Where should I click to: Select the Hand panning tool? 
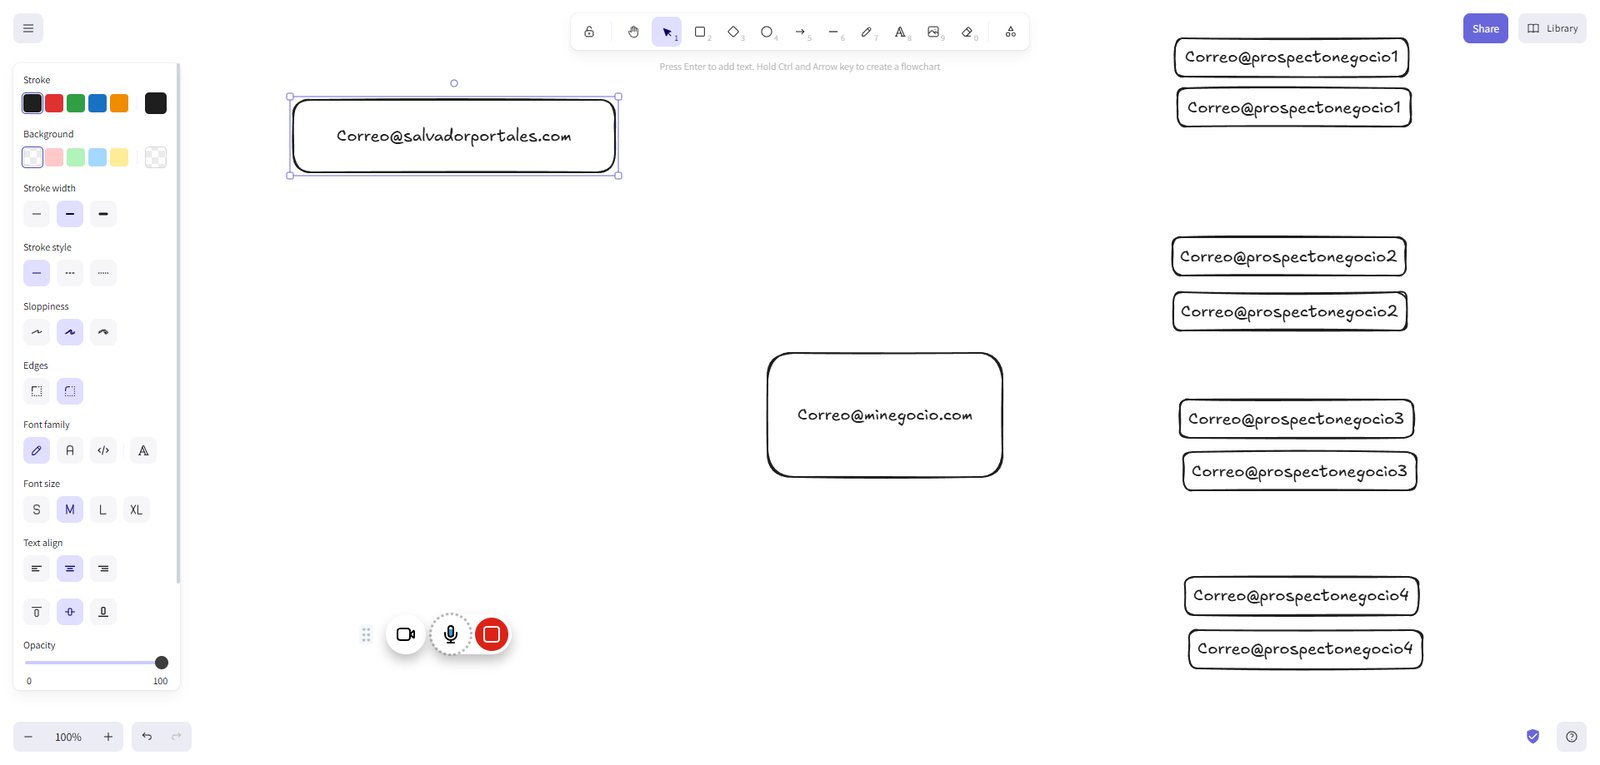click(x=633, y=32)
